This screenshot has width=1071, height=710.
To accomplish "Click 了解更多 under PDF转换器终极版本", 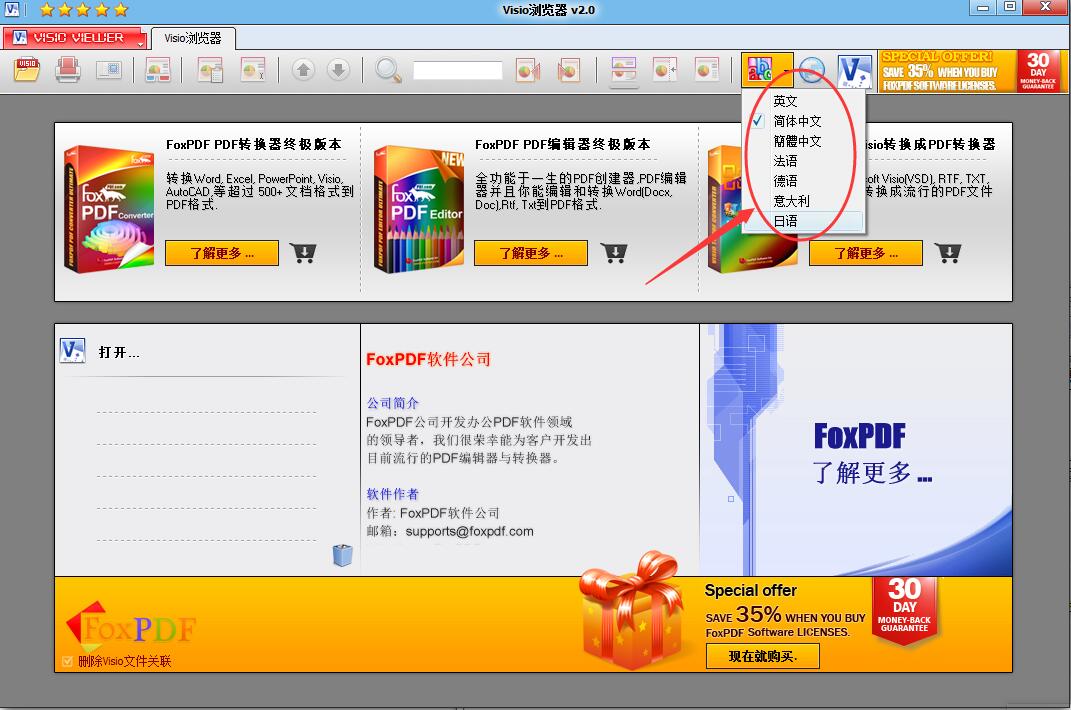I will click(222, 253).
